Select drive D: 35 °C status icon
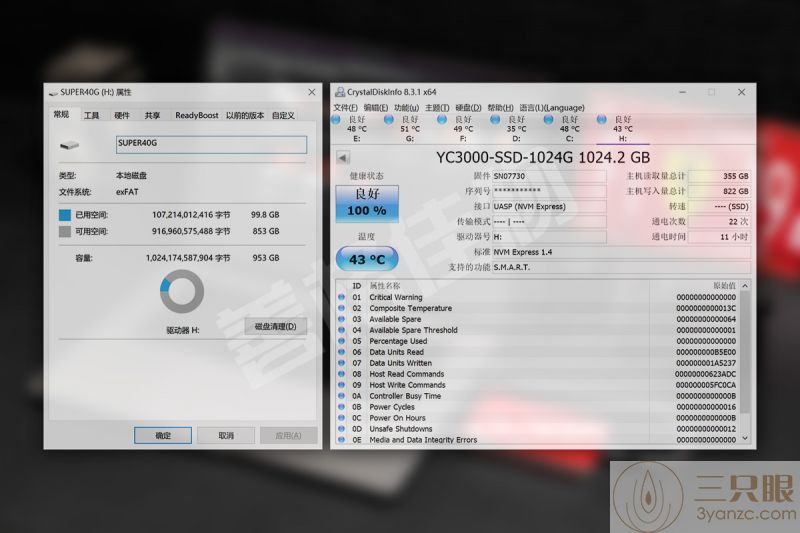Image resolution: width=800 pixels, height=533 pixels. pos(495,120)
